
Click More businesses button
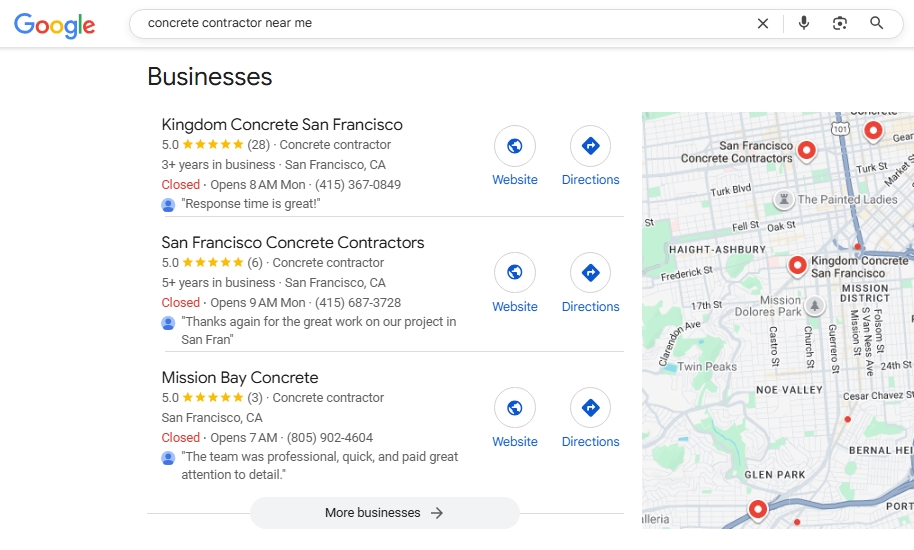click(385, 513)
